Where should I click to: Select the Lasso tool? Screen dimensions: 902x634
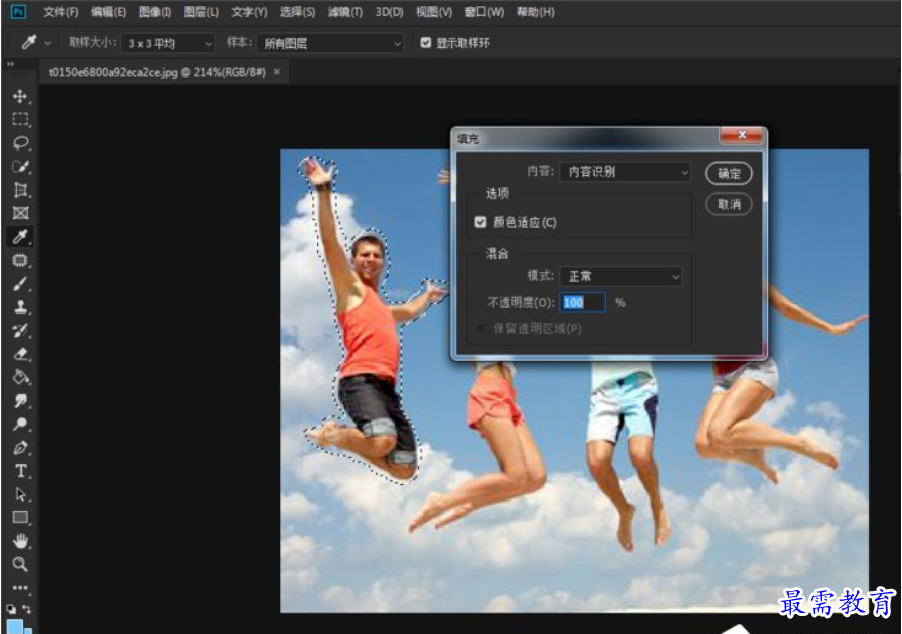[21, 143]
